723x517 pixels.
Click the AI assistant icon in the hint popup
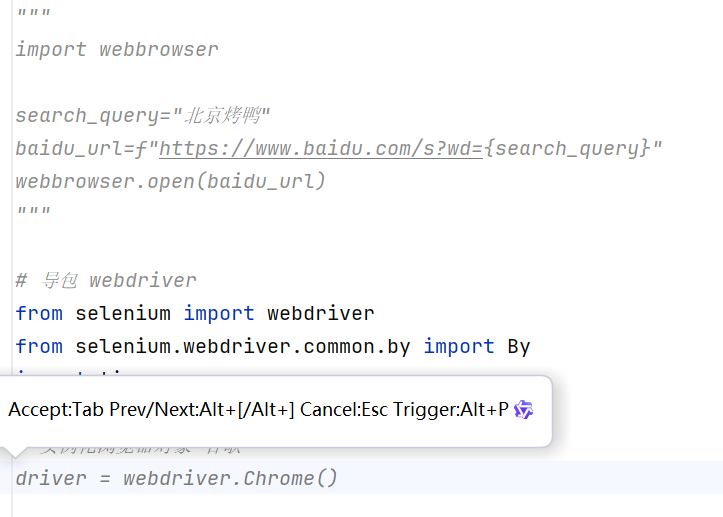(523, 410)
